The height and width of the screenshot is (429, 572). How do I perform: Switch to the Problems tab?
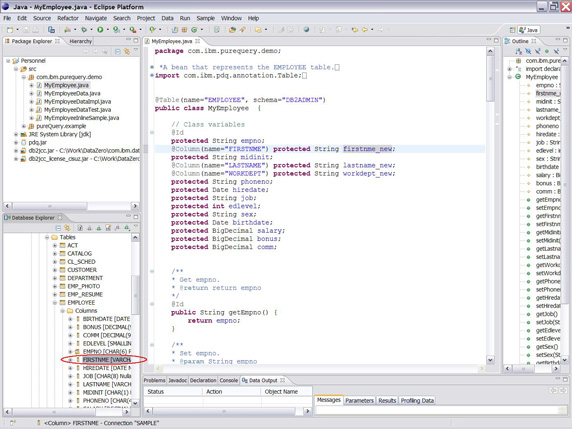(x=154, y=380)
